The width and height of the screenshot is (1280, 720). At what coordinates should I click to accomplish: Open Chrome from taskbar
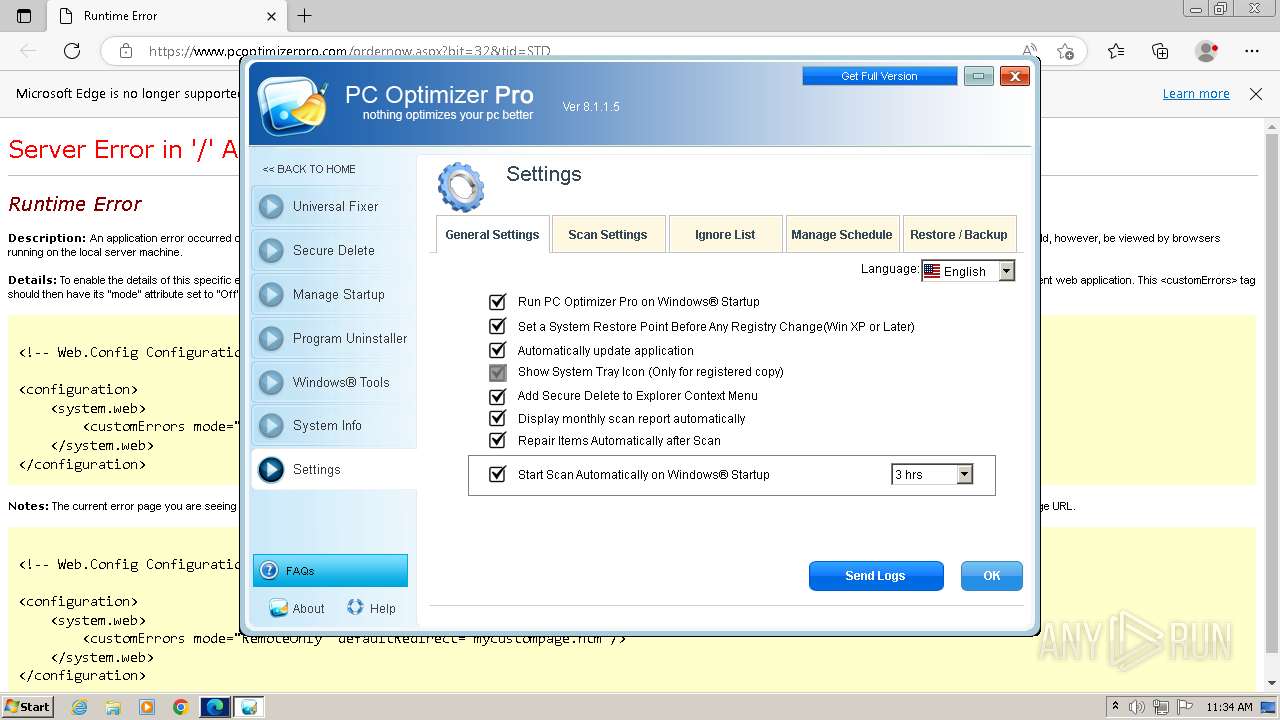point(180,707)
